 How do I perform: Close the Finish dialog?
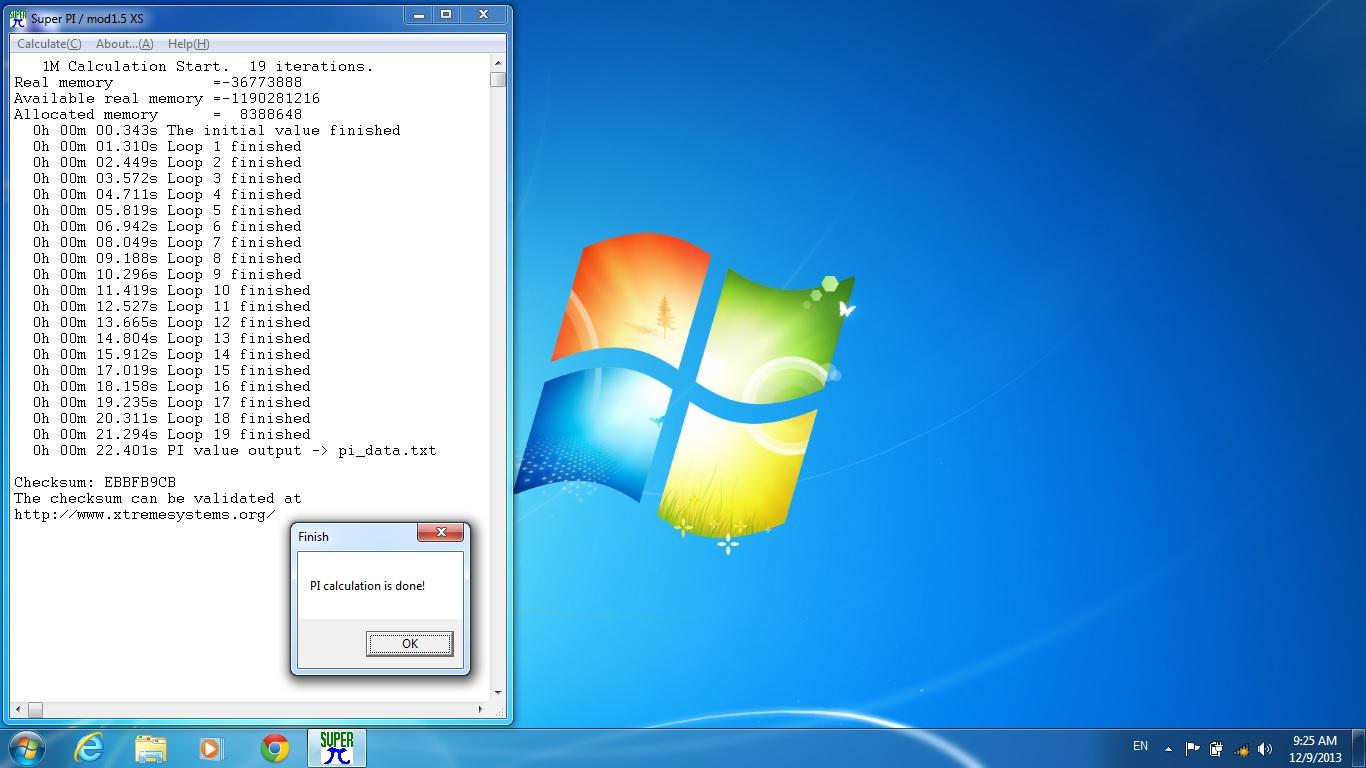[441, 533]
